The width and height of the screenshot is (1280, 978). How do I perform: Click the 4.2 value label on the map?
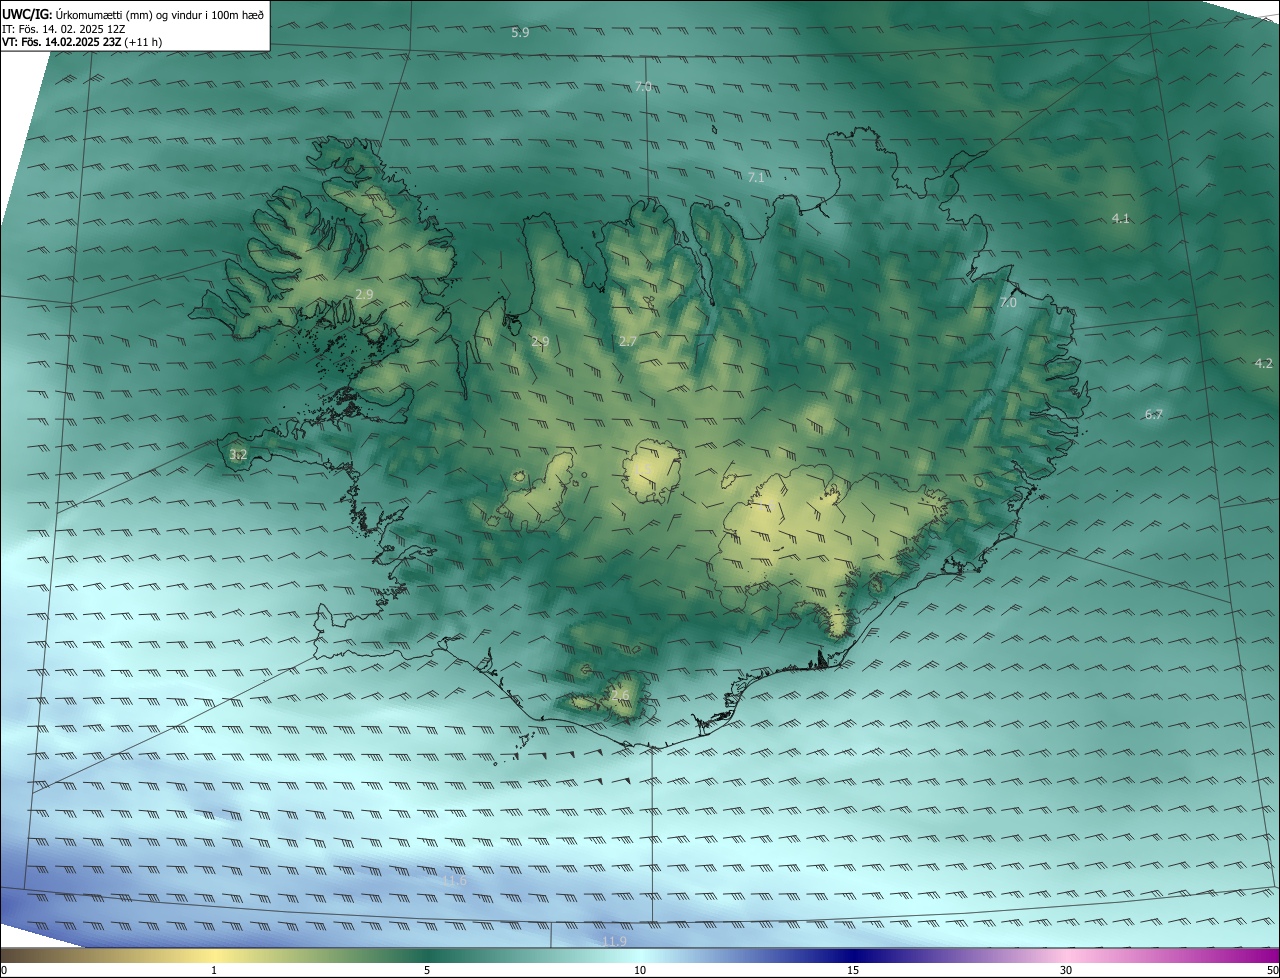coord(1263,363)
